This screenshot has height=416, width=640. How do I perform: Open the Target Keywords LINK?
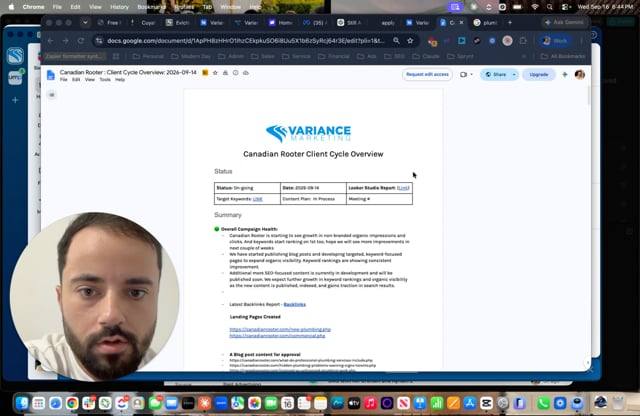click(x=257, y=199)
